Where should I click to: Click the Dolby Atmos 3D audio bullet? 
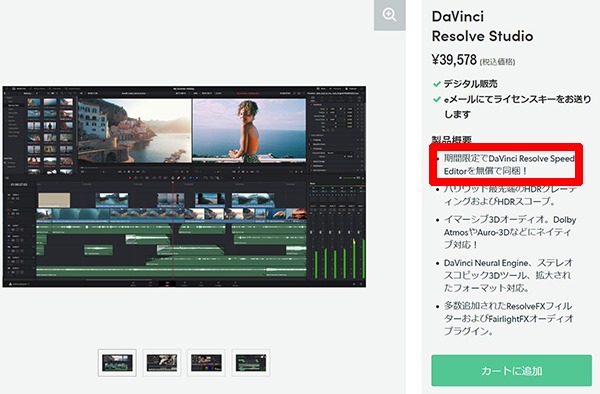pos(510,232)
